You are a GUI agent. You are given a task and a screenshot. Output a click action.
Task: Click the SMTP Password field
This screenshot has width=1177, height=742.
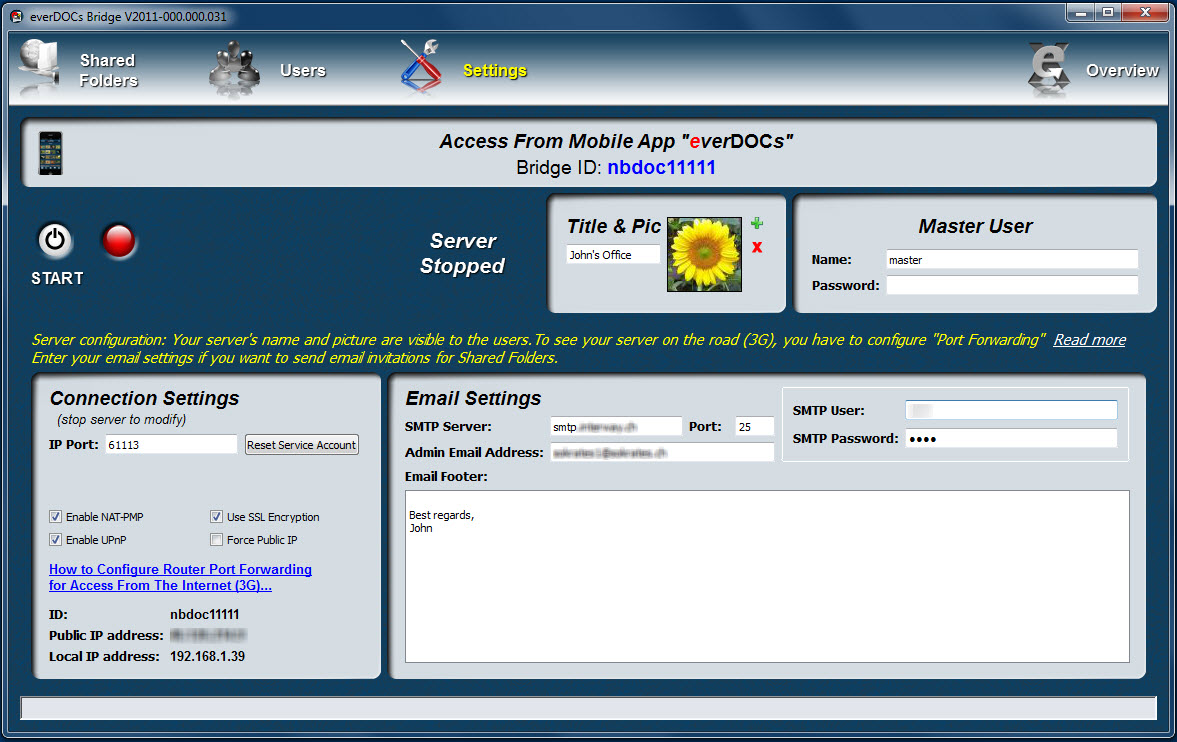[1011, 439]
